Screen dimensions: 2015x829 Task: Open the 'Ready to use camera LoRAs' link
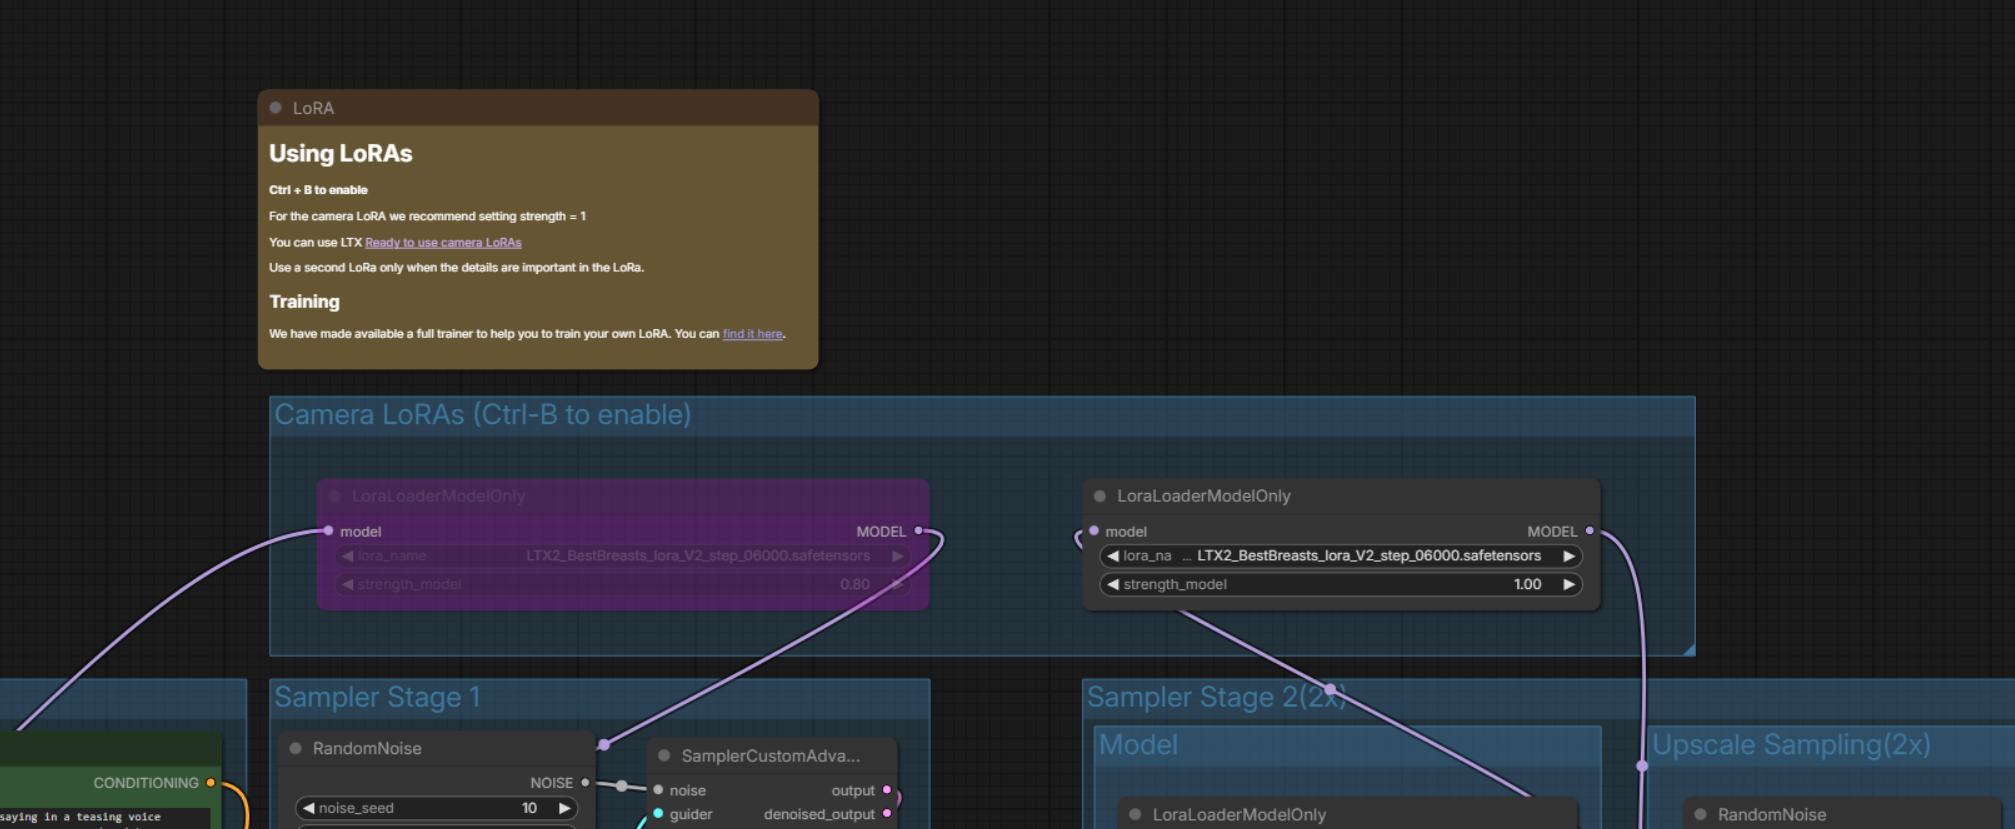tap(442, 243)
